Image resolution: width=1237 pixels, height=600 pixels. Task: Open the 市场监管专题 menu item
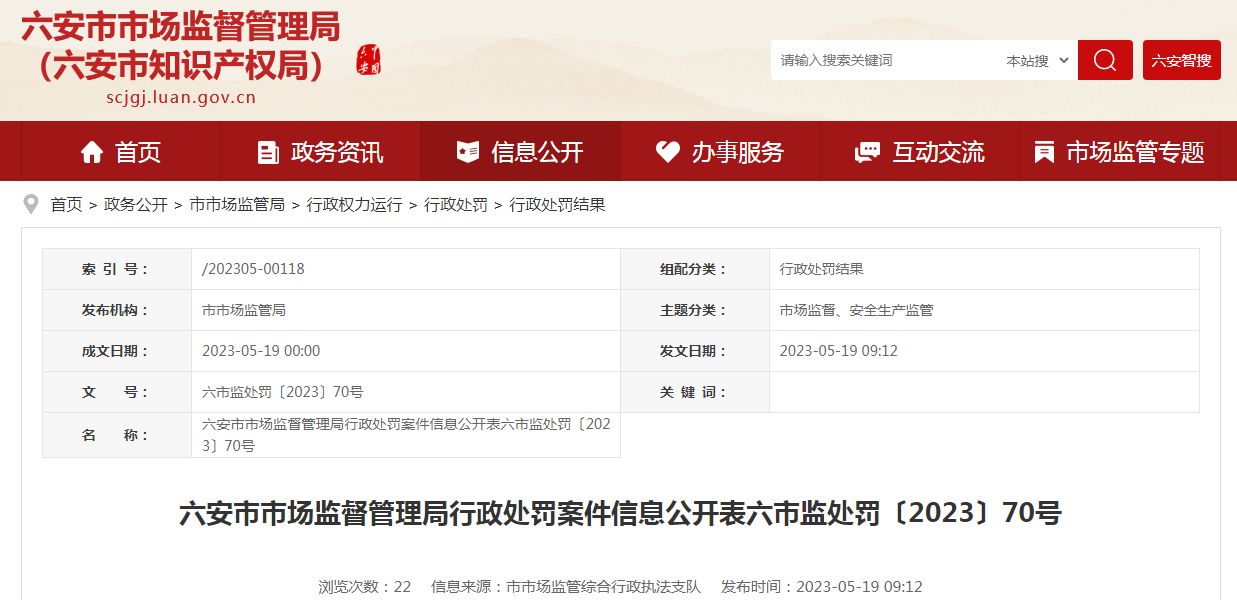1119,152
